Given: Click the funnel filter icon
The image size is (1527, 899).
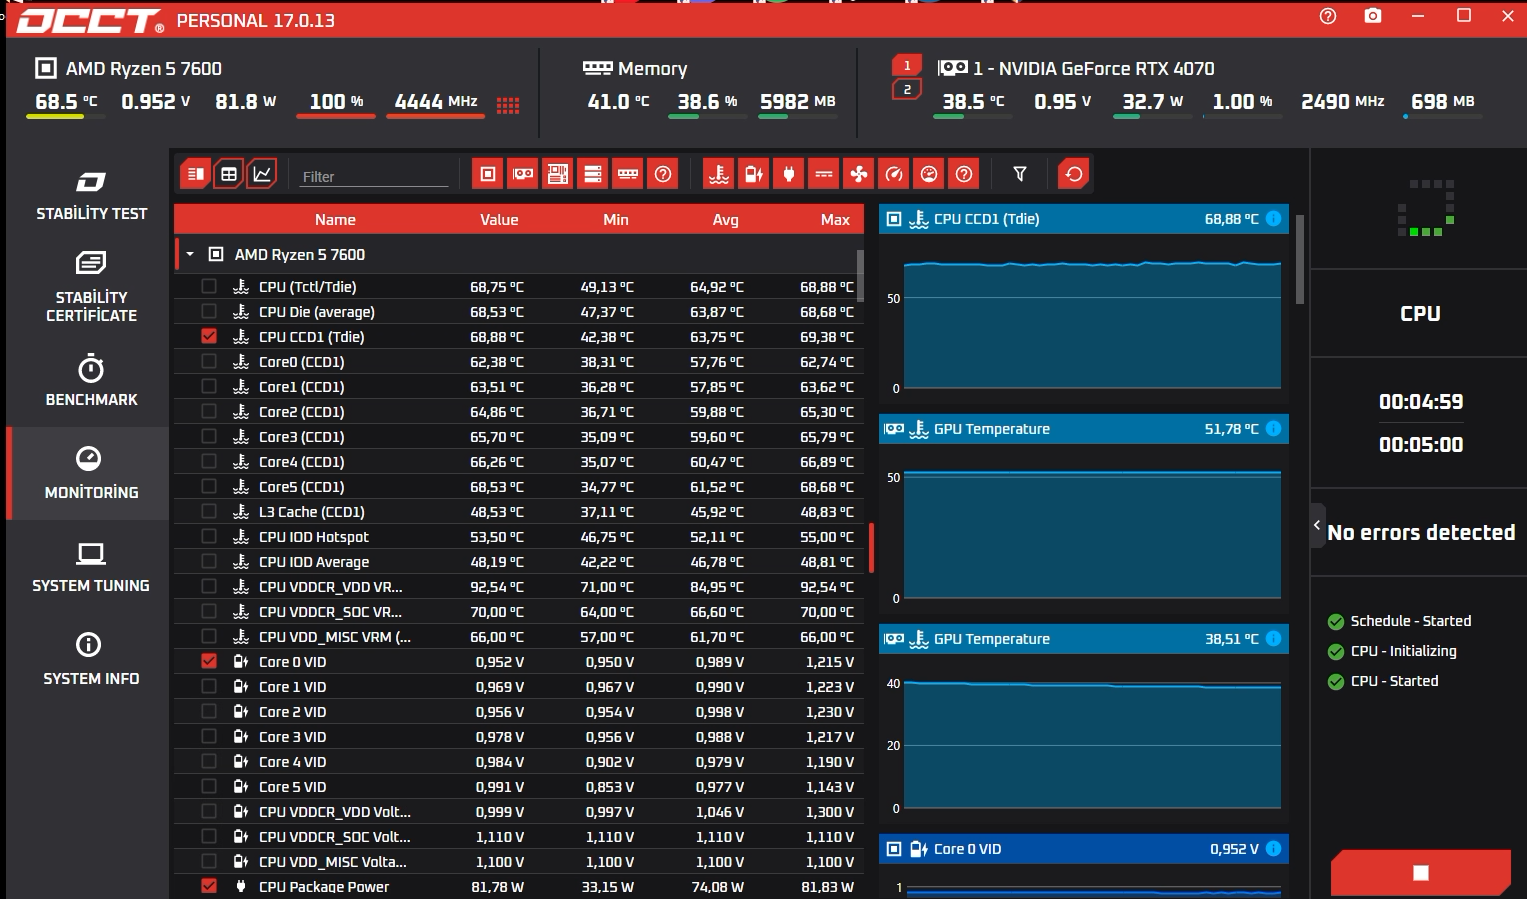Looking at the screenshot, I should coord(1020,174).
